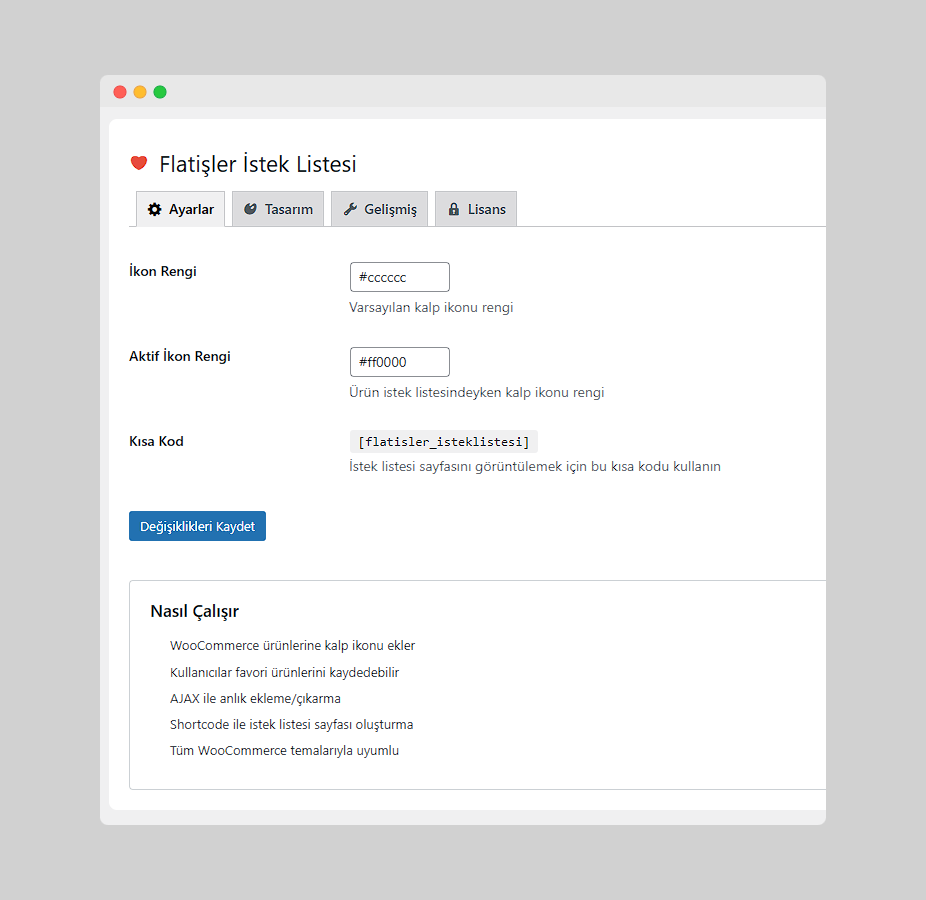Click the Değişiklikleri Kaydet button

pos(197,525)
